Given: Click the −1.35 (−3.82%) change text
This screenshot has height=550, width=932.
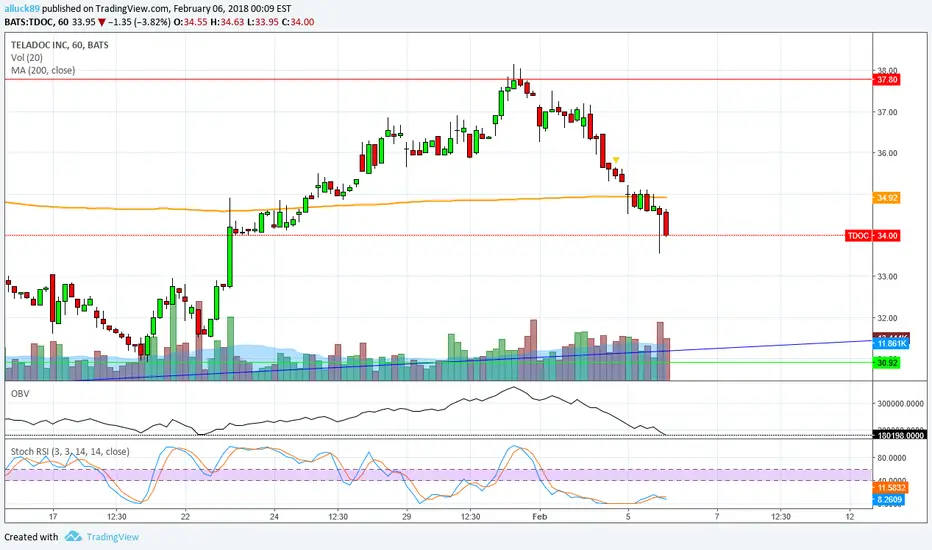Looking at the screenshot, I should click(x=140, y=22).
